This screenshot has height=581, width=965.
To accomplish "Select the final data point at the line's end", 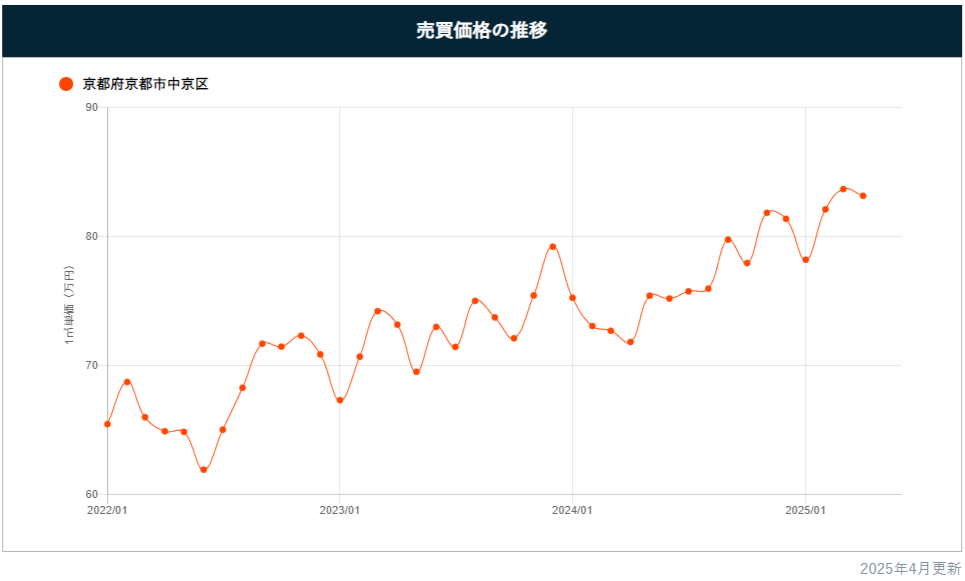I will (x=863, y=196).
